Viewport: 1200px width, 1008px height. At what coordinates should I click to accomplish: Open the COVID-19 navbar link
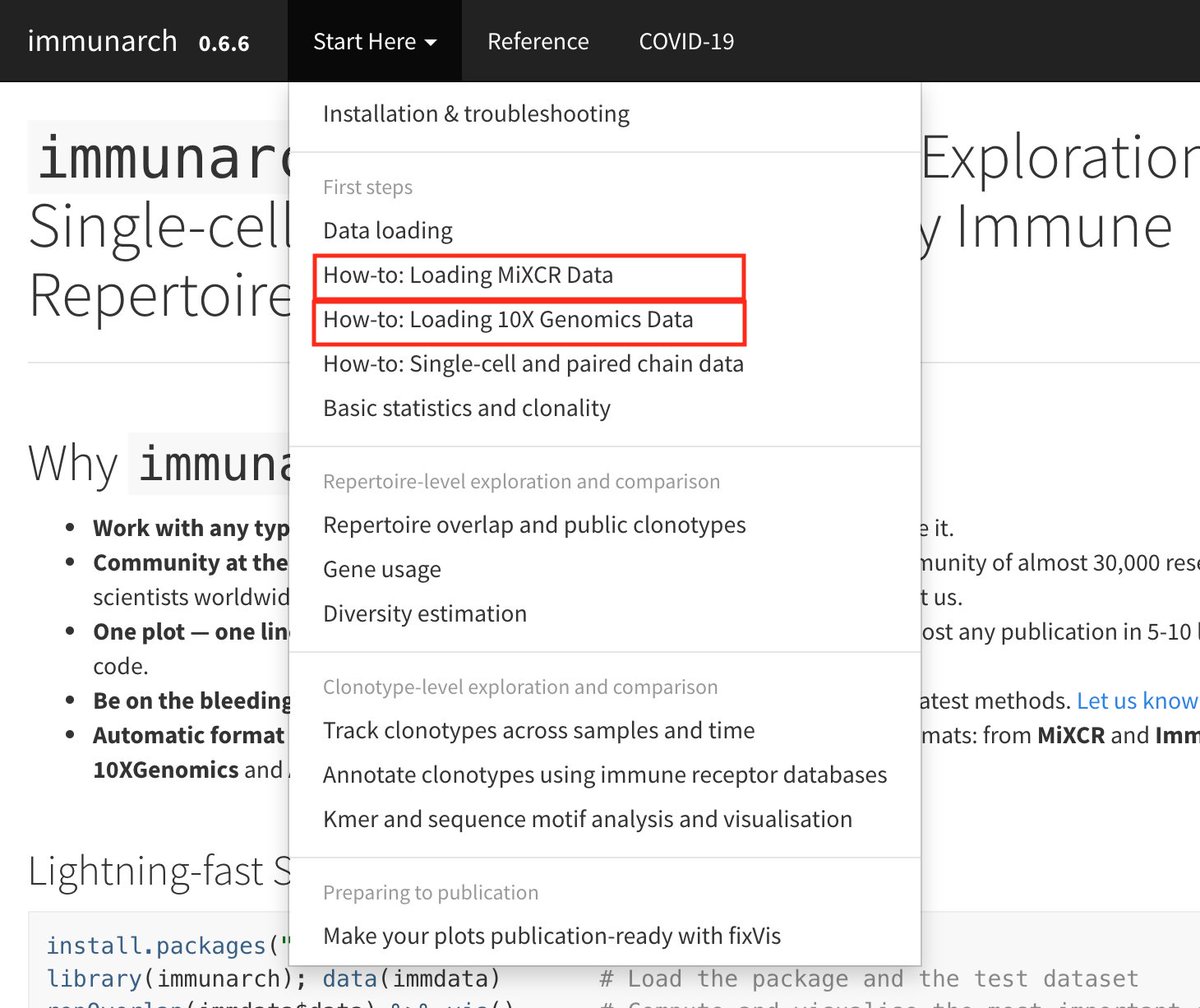[x=686, y=42]
